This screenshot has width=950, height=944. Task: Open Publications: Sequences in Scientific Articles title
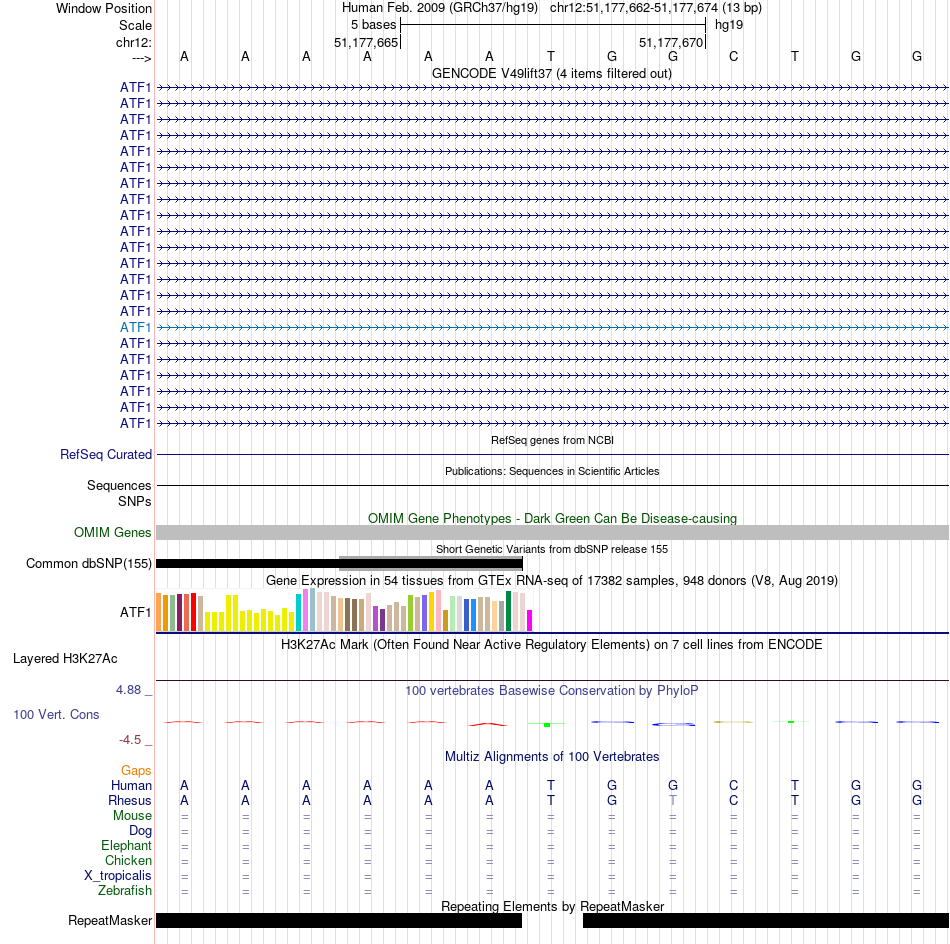click(x=552, y=471)
